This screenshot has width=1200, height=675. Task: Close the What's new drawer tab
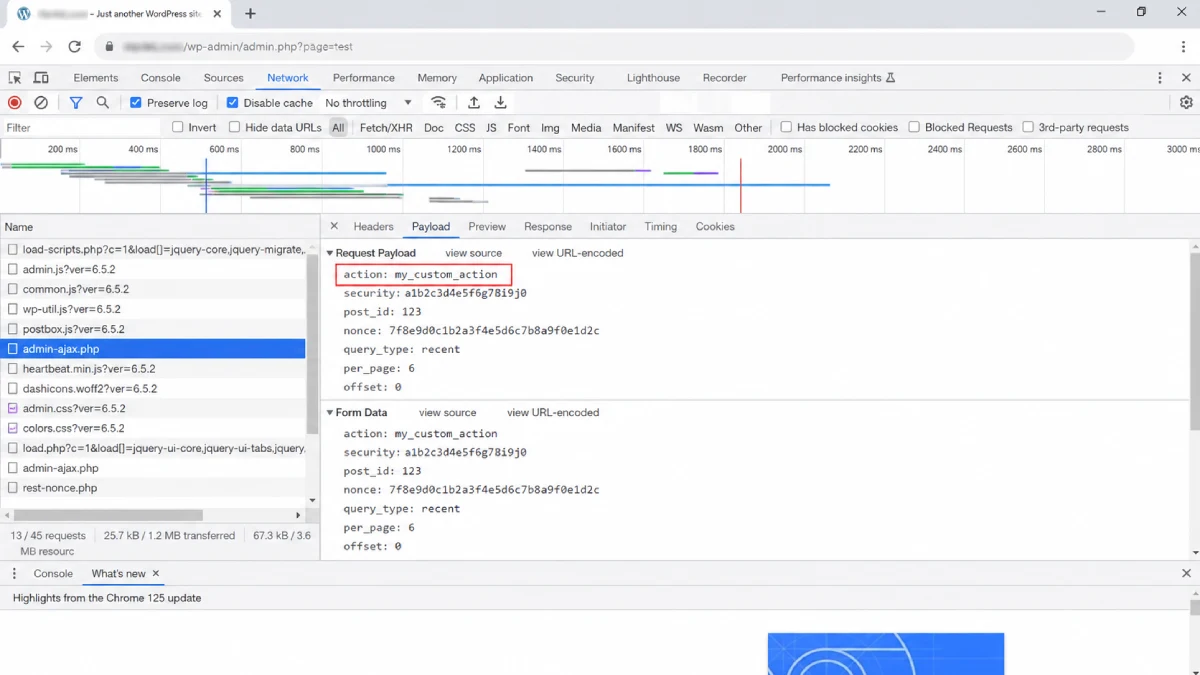[156, 573]
